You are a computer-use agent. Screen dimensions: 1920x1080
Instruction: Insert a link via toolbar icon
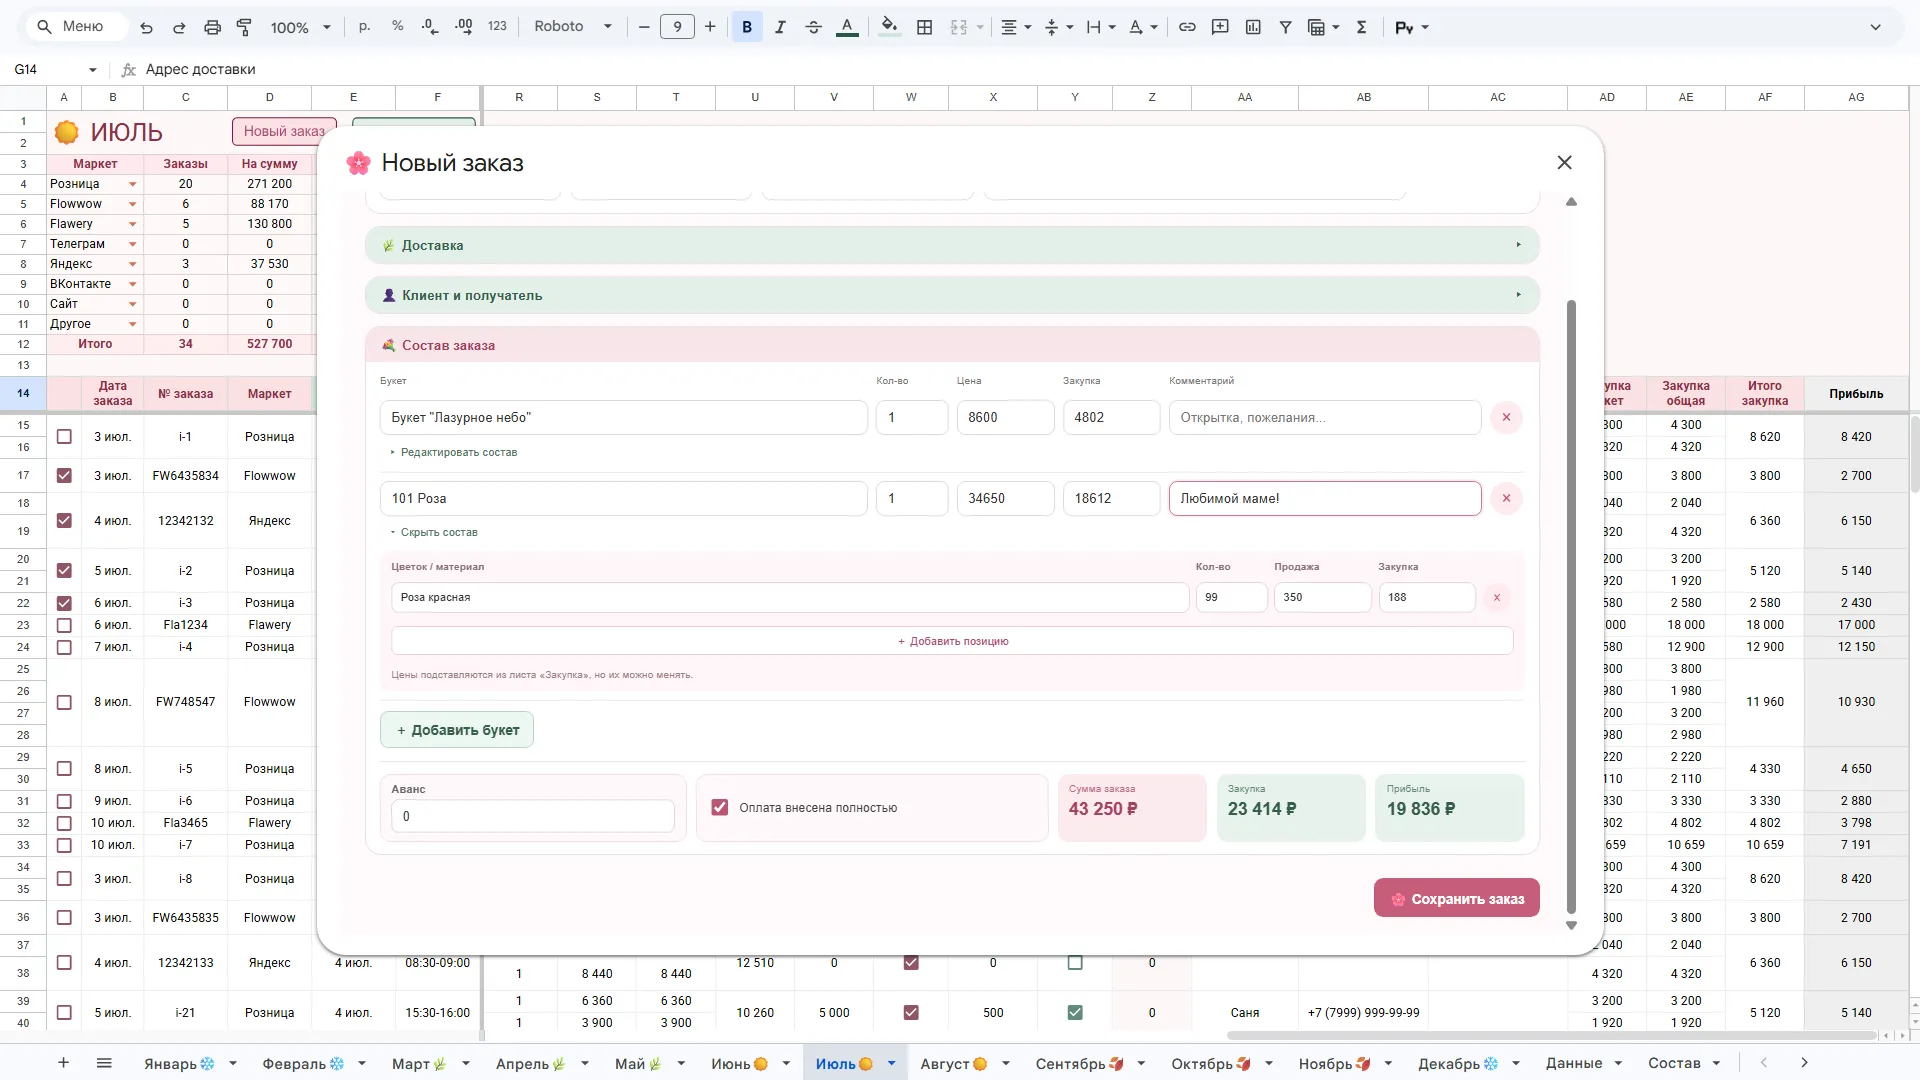pyautogui.click(x=1187, y=27)
